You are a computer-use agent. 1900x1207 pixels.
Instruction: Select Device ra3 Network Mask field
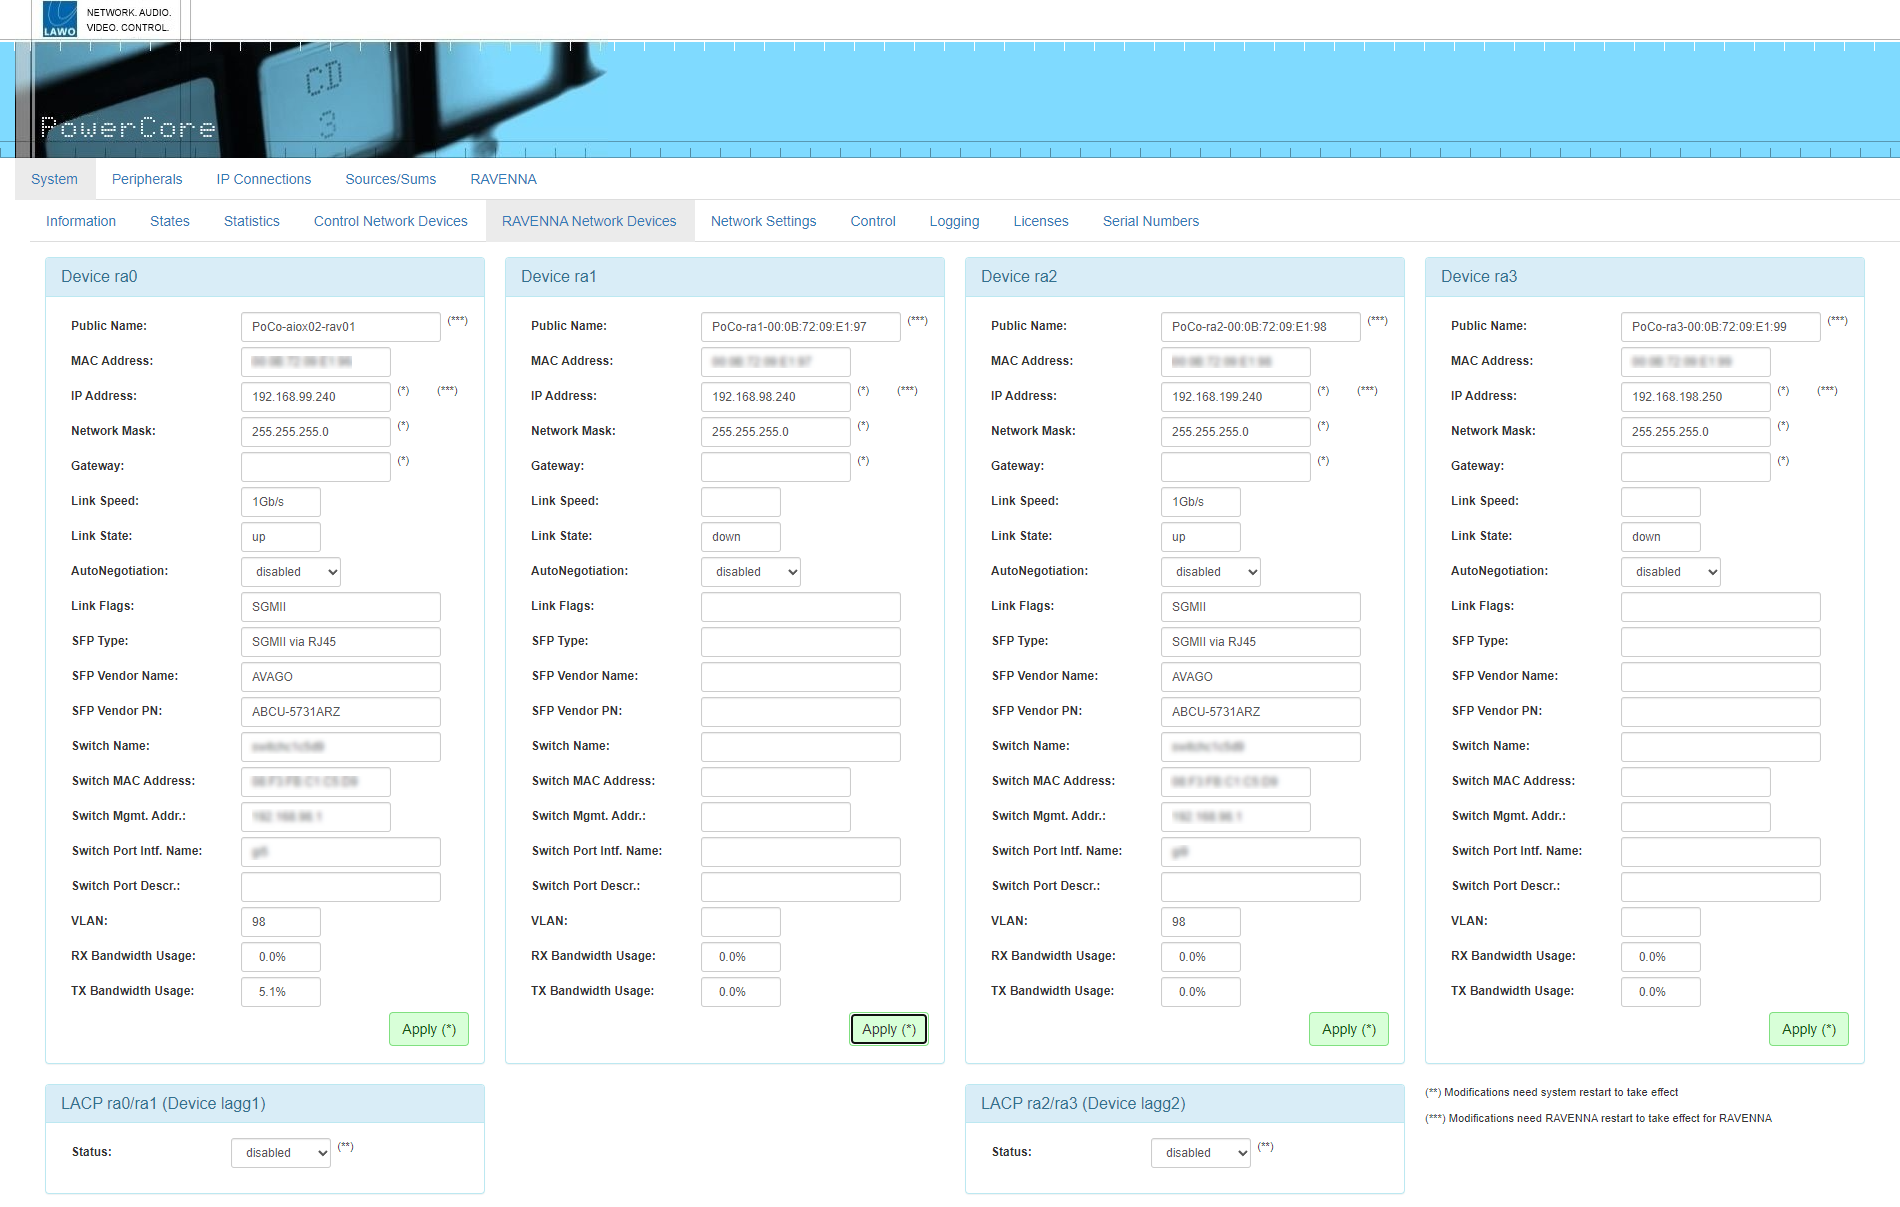(1695, 432)
